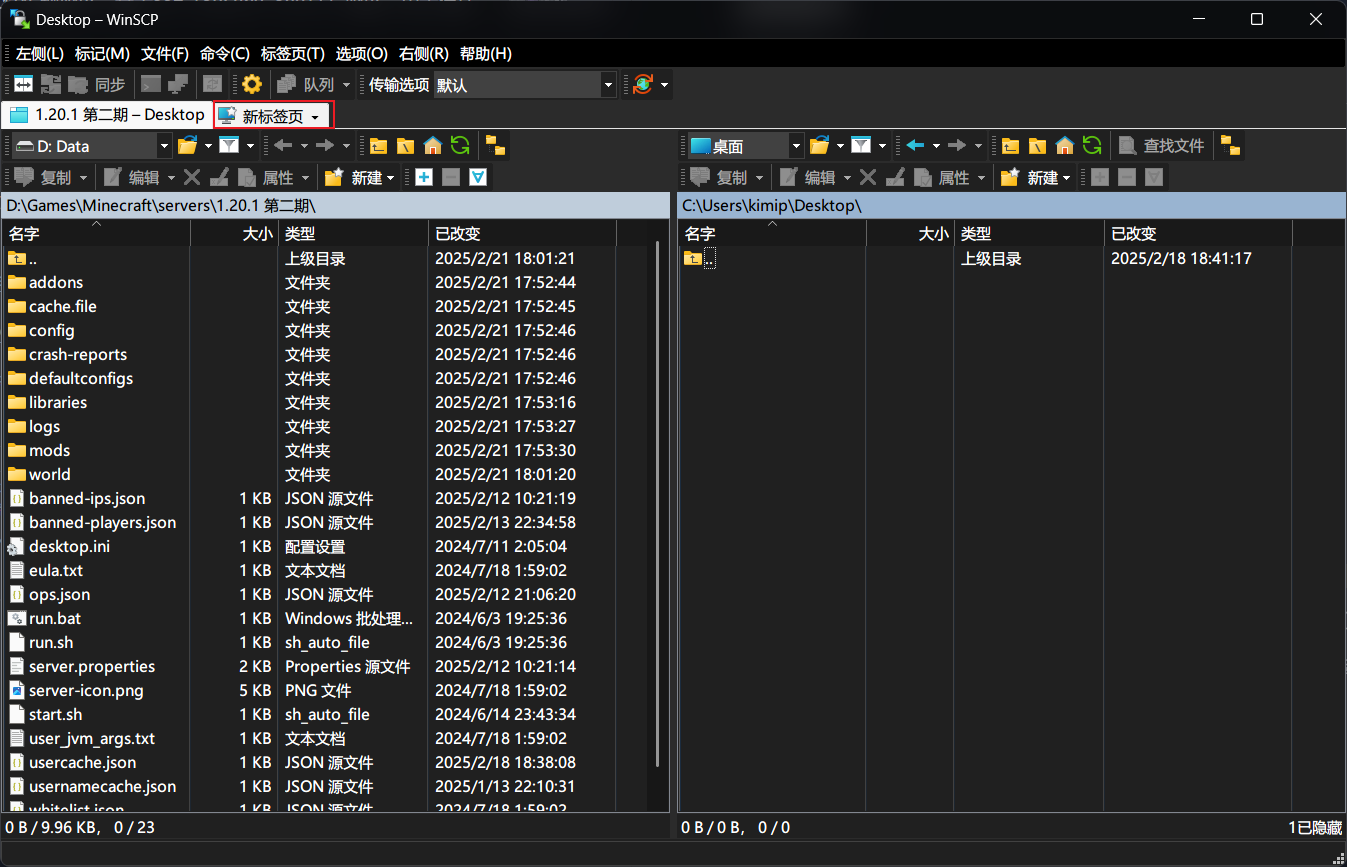Show directory tree in right panel

pyautogui.click(x=1231, y=146)
